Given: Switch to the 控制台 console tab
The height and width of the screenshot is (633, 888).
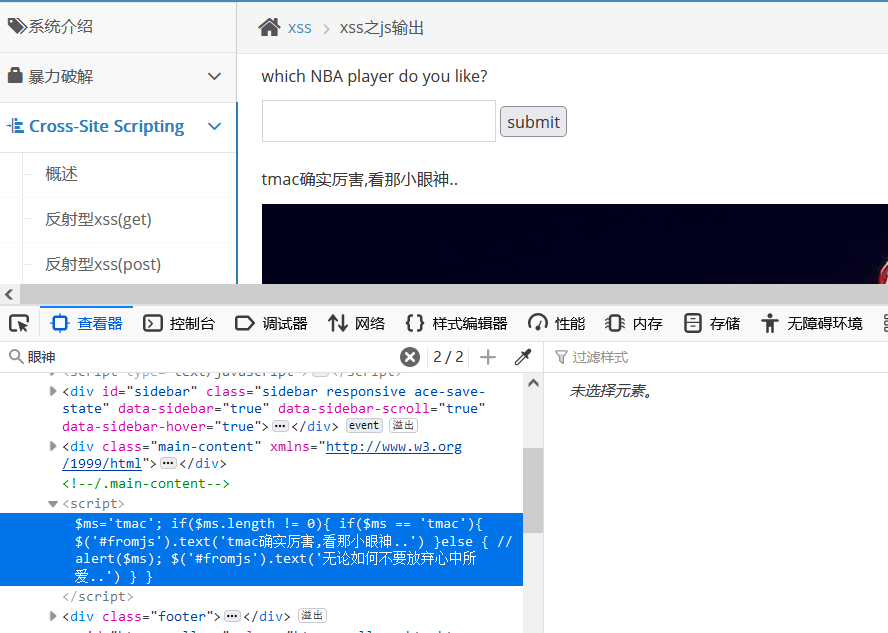Looking at the screenshot, I should 179,323.
